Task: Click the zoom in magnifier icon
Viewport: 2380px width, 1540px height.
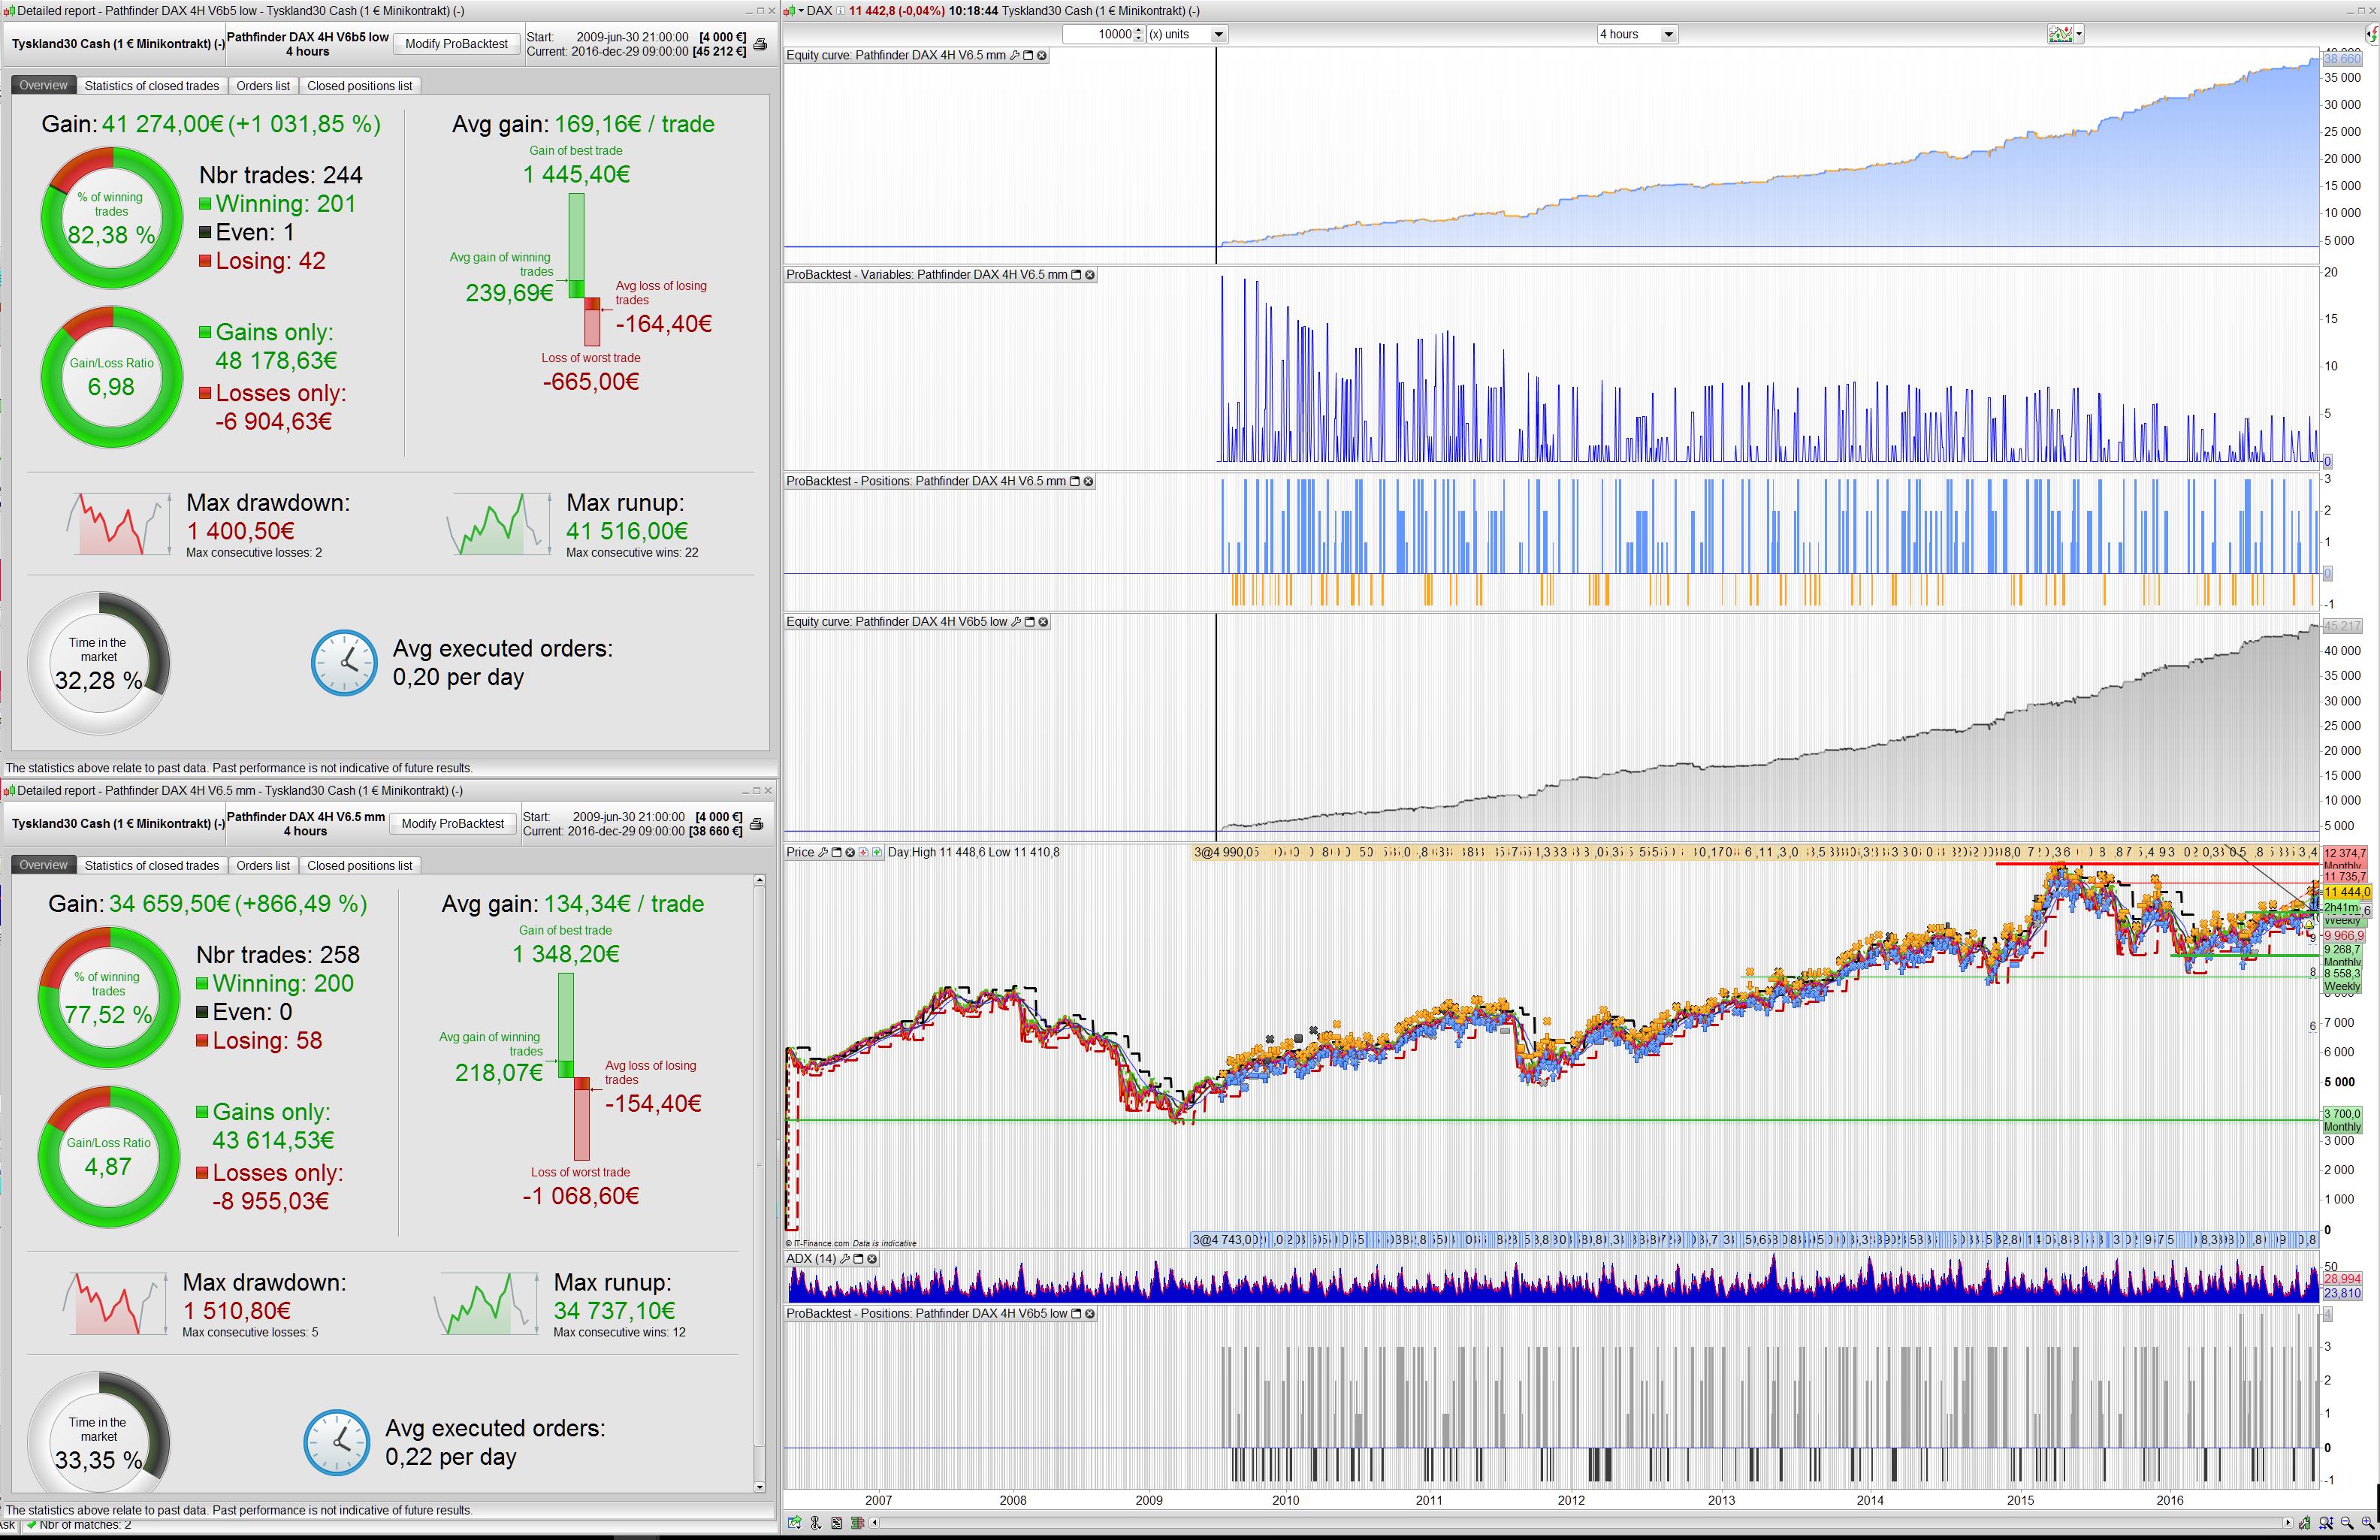Action: pyautogui.click(x=2367, y=1523)
